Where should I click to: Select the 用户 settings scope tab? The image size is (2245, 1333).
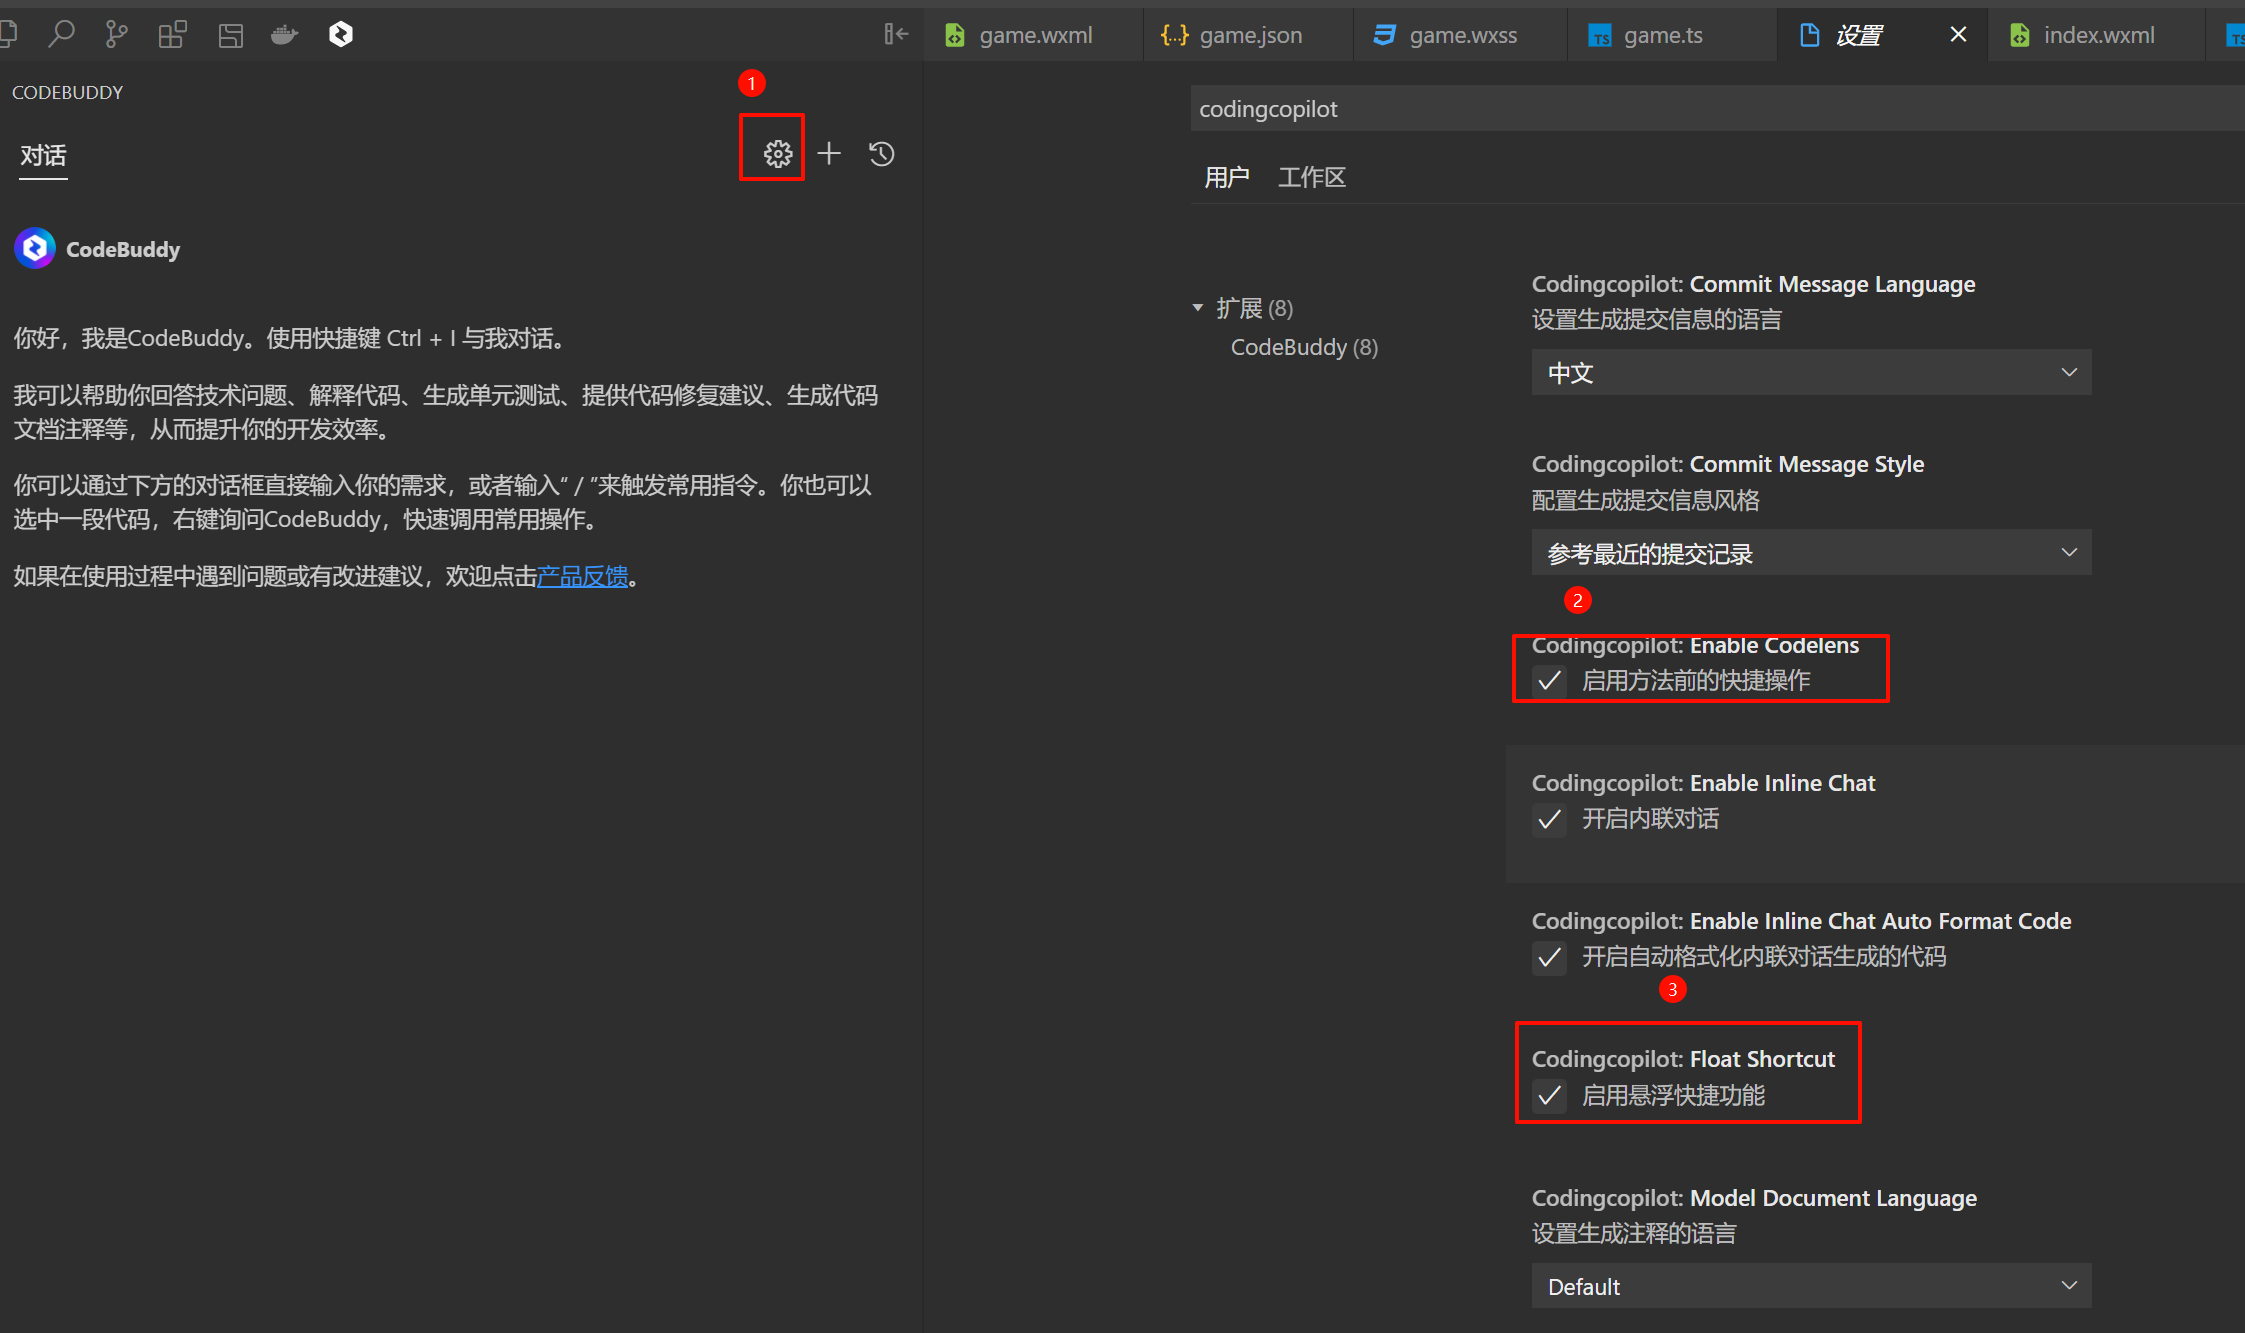[1227, 177]
